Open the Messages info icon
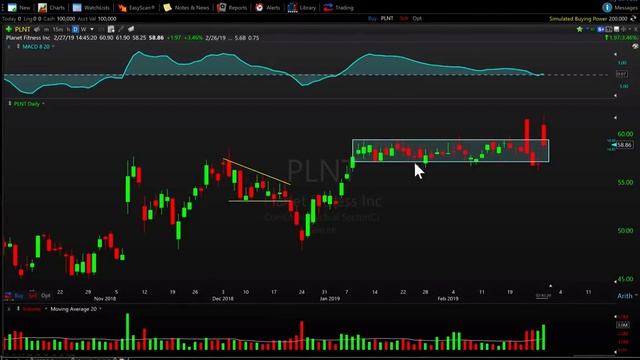 click(607, 8)
